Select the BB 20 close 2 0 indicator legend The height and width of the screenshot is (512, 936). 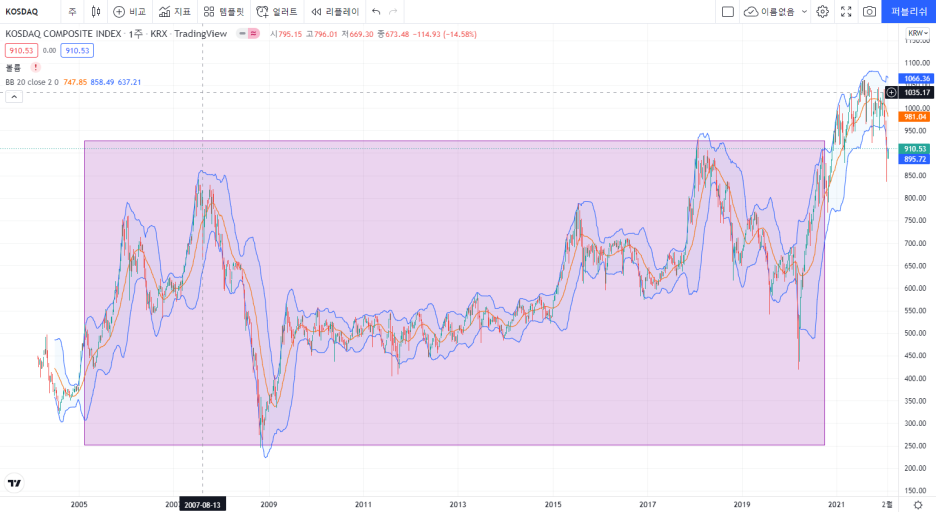click(32, 82)
